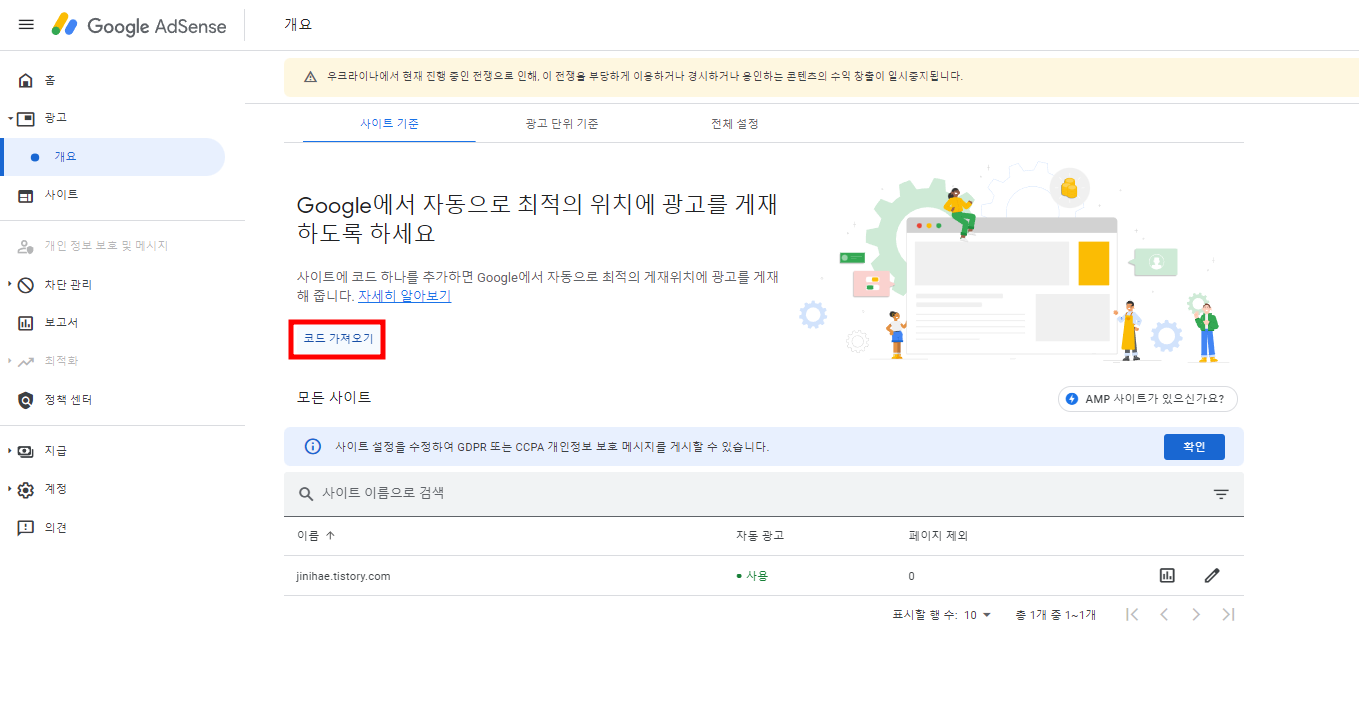Edit jinihae.tistory.com with the pencil icon
Viewport: 1359px width, 703px height.
tap(1212, 575)
